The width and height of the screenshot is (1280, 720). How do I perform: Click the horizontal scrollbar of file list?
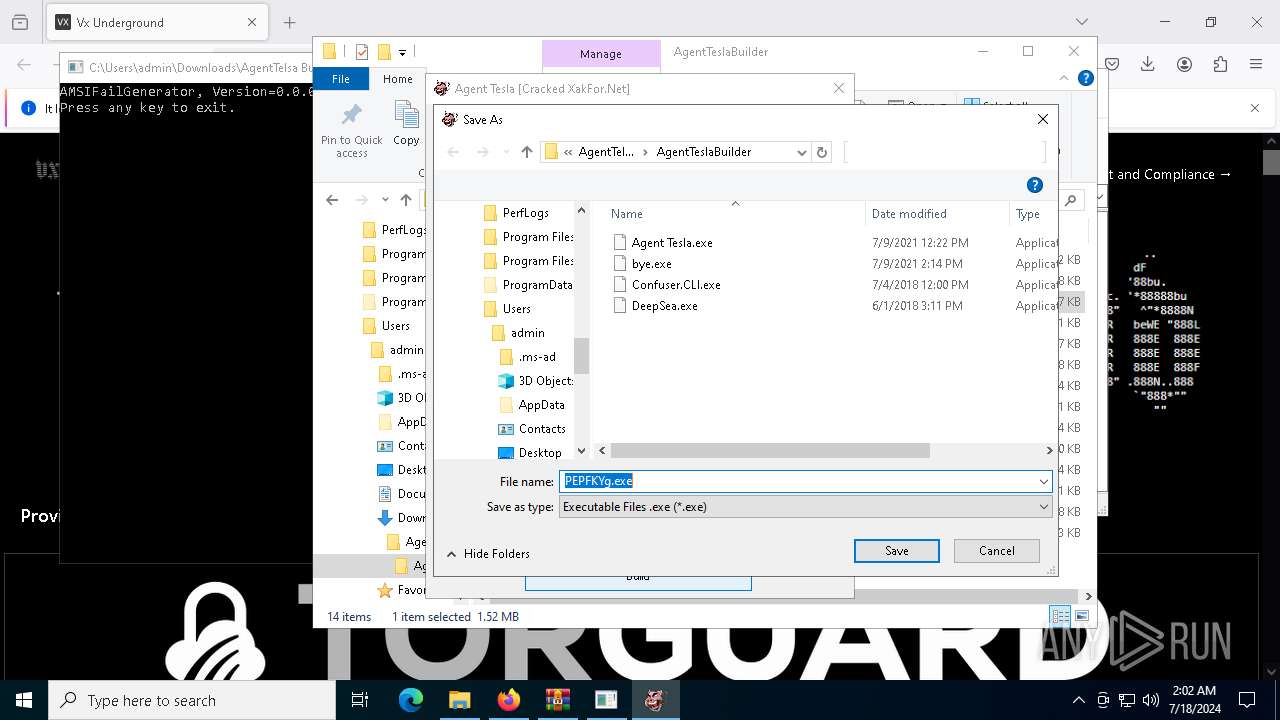pyautogui.click(x=770, y=451)
